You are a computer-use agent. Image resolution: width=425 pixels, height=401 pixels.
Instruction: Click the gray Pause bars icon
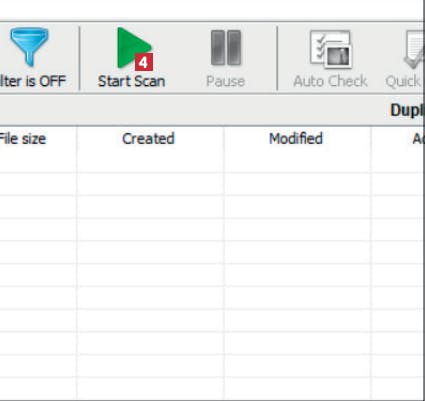(x=226, y=47)
